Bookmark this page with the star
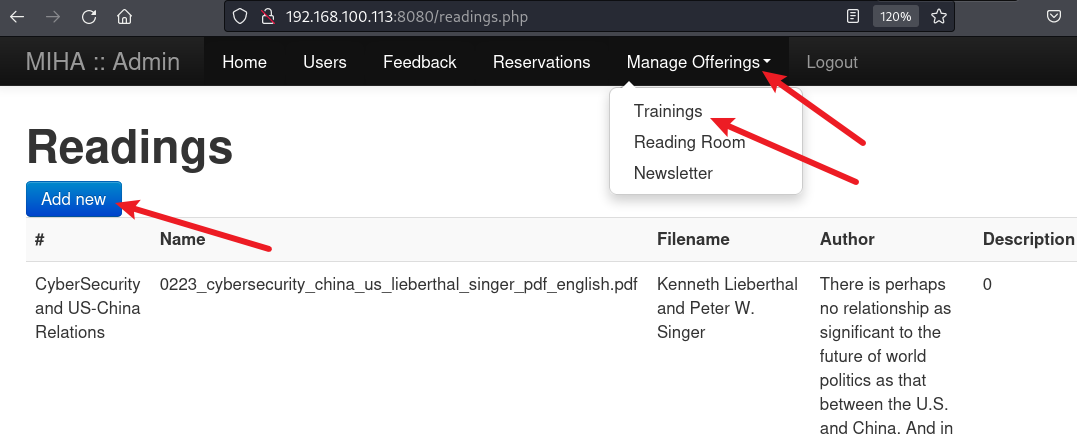Viewport: 1077px width, 444px height. tap(938, 17)
